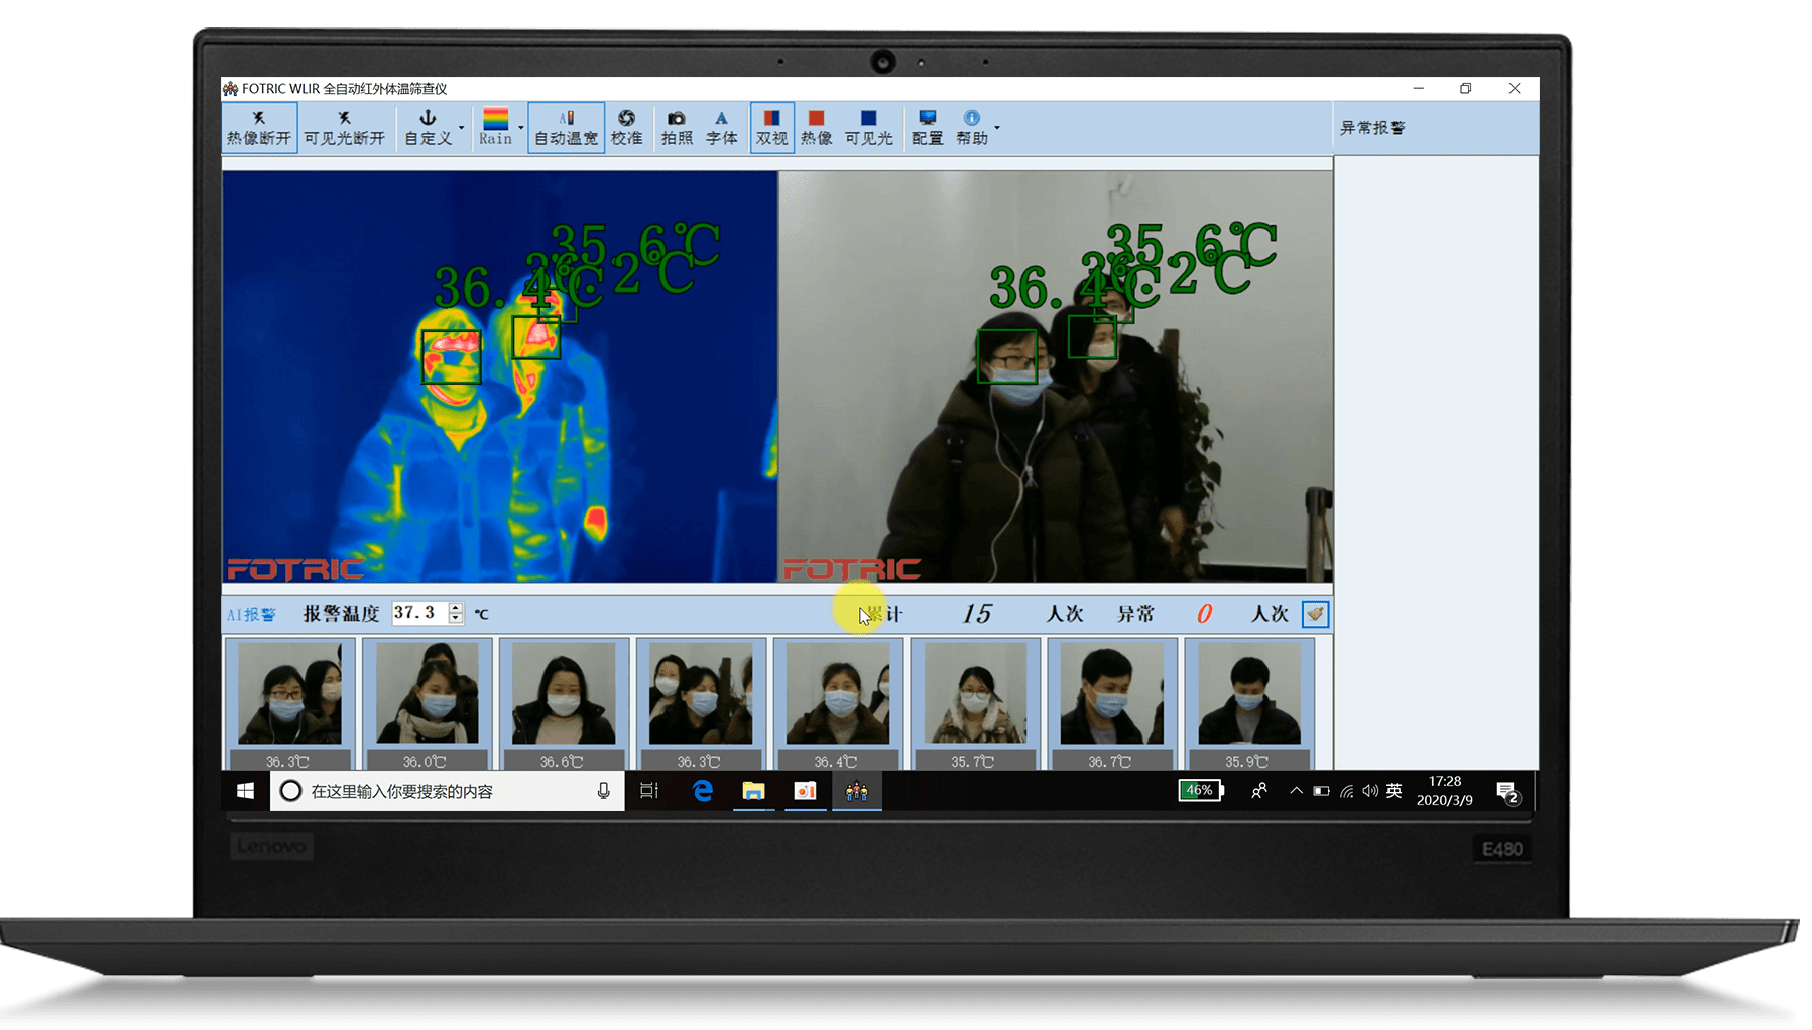This screenshot has width=1812, height=1030.
Task: Click the clear-records broom icon
Action: click(1315, 614)
